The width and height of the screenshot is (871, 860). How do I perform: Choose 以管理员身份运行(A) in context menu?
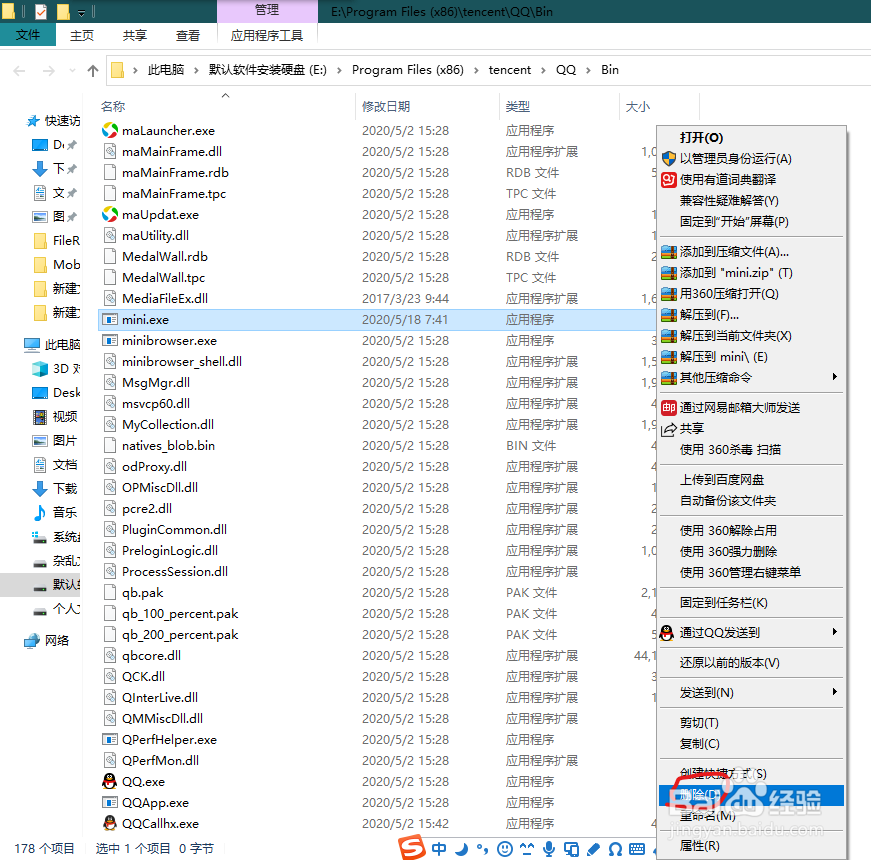752,158
